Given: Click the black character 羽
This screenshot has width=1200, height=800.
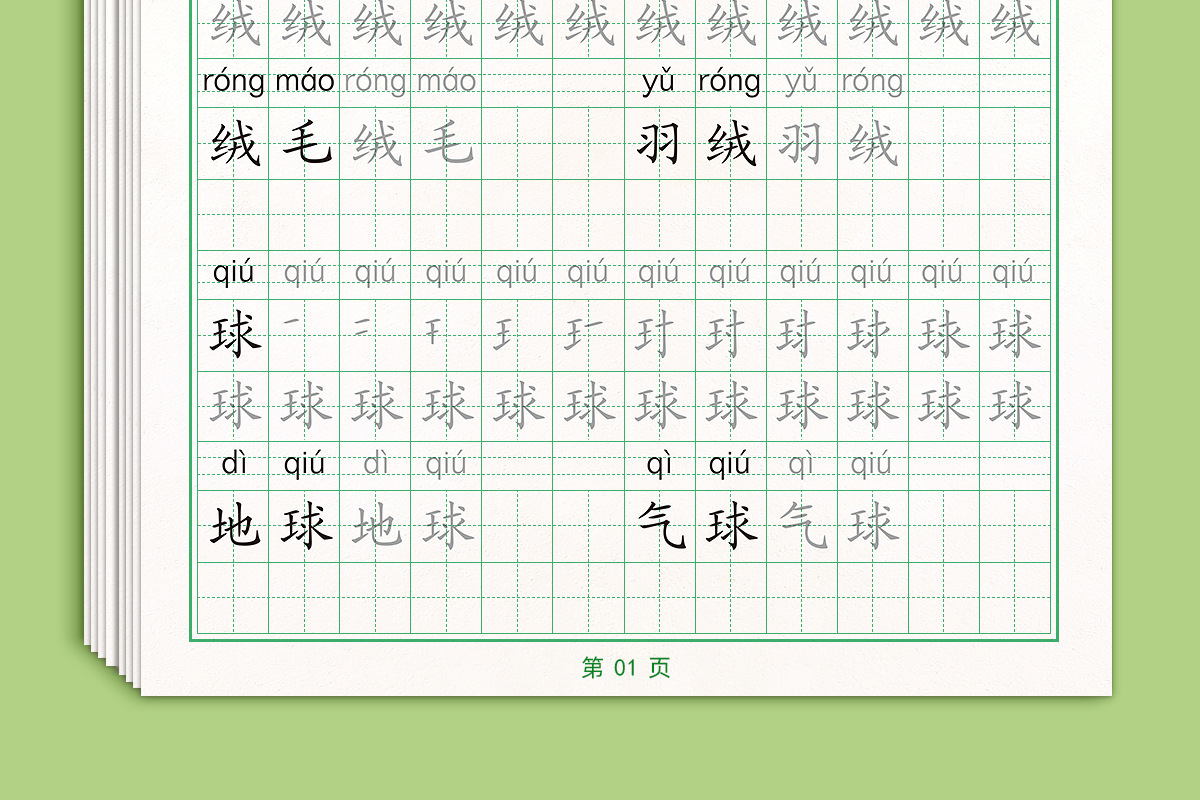Looking at the screenshot, I should tap(660, 145).
